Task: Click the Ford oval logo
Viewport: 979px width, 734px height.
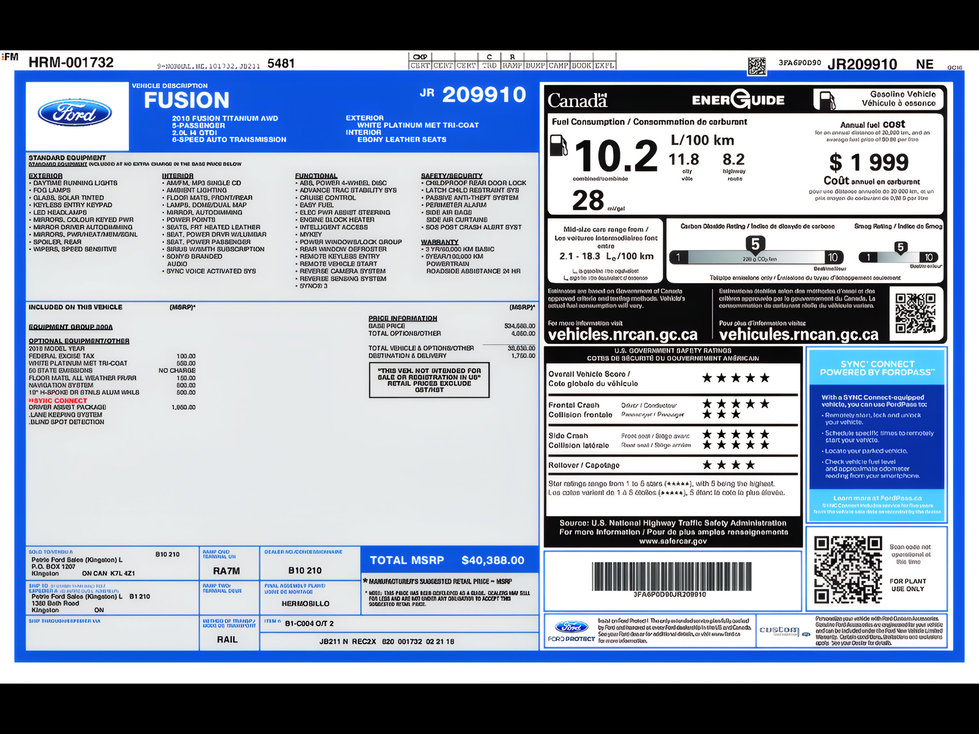Action: [x=75, y=113]
